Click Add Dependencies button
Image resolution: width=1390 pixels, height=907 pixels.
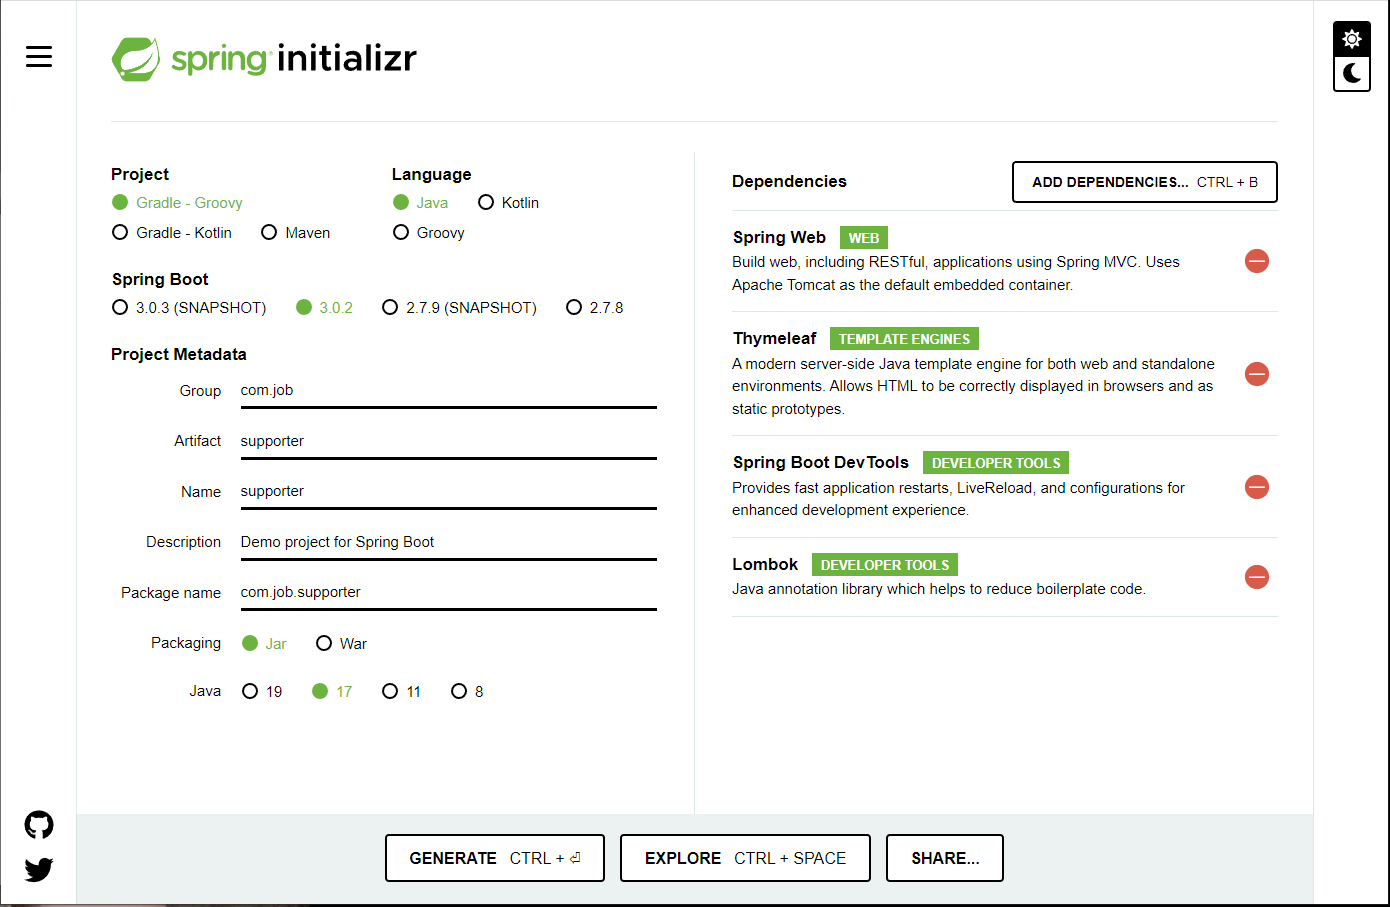[1145, 182]
